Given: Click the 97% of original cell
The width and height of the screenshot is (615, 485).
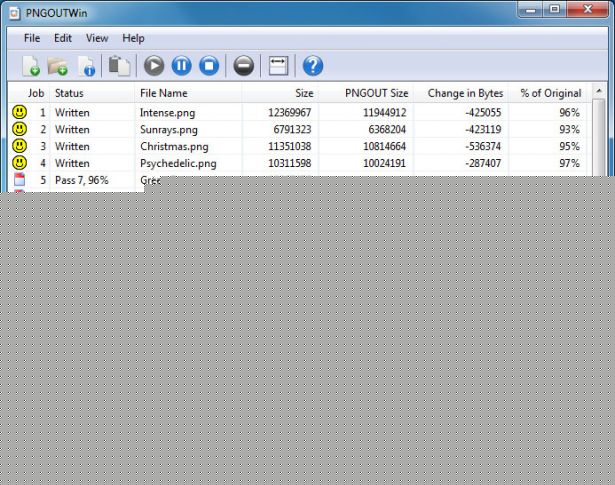Looking at the screenshot, I should click(570, 163).
